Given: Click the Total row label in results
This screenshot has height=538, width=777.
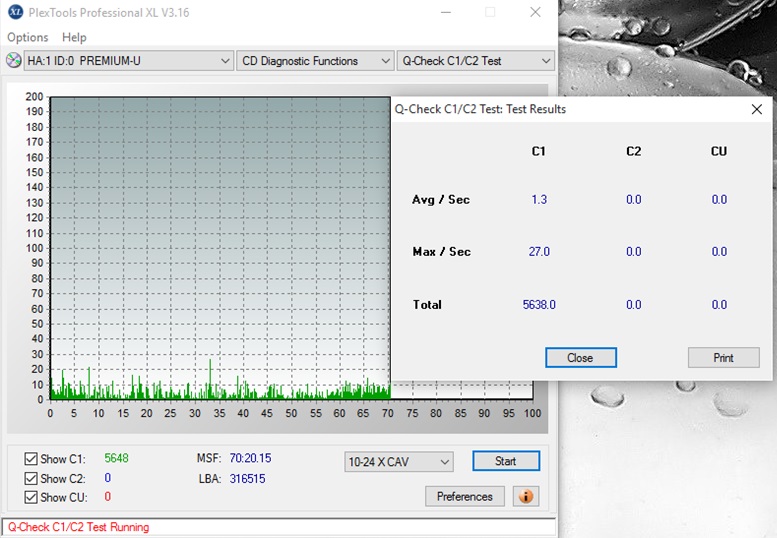Looking at the screenshot, I should [x=427, y=305].
